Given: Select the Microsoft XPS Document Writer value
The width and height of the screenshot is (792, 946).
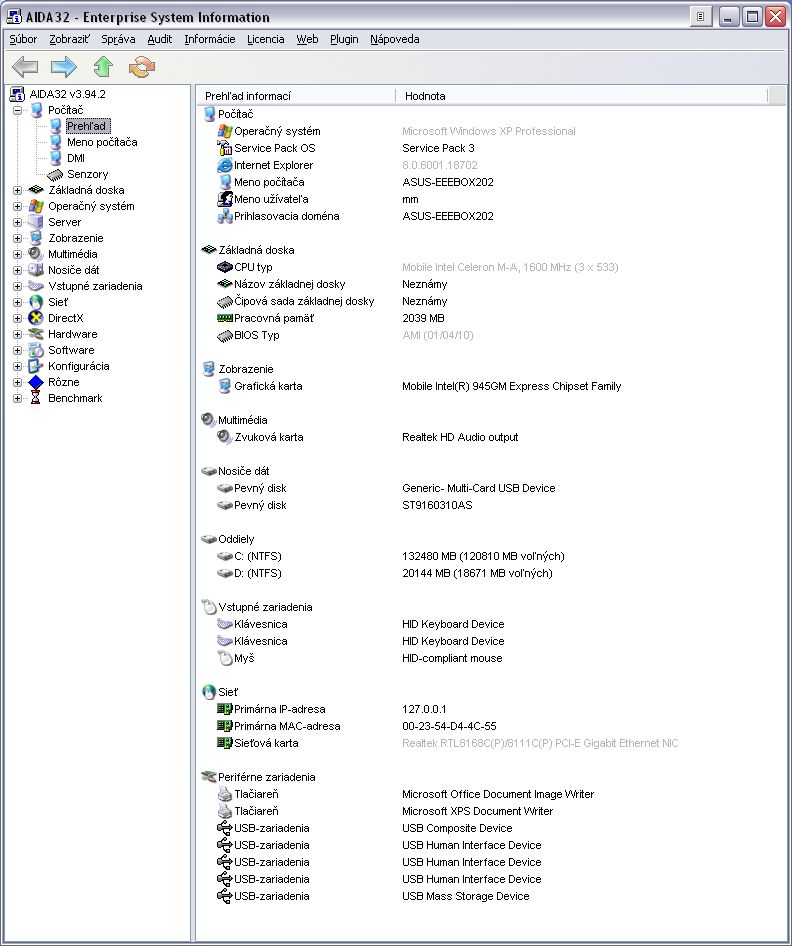Looking at the screenshot, I should [x=477, y=811].
